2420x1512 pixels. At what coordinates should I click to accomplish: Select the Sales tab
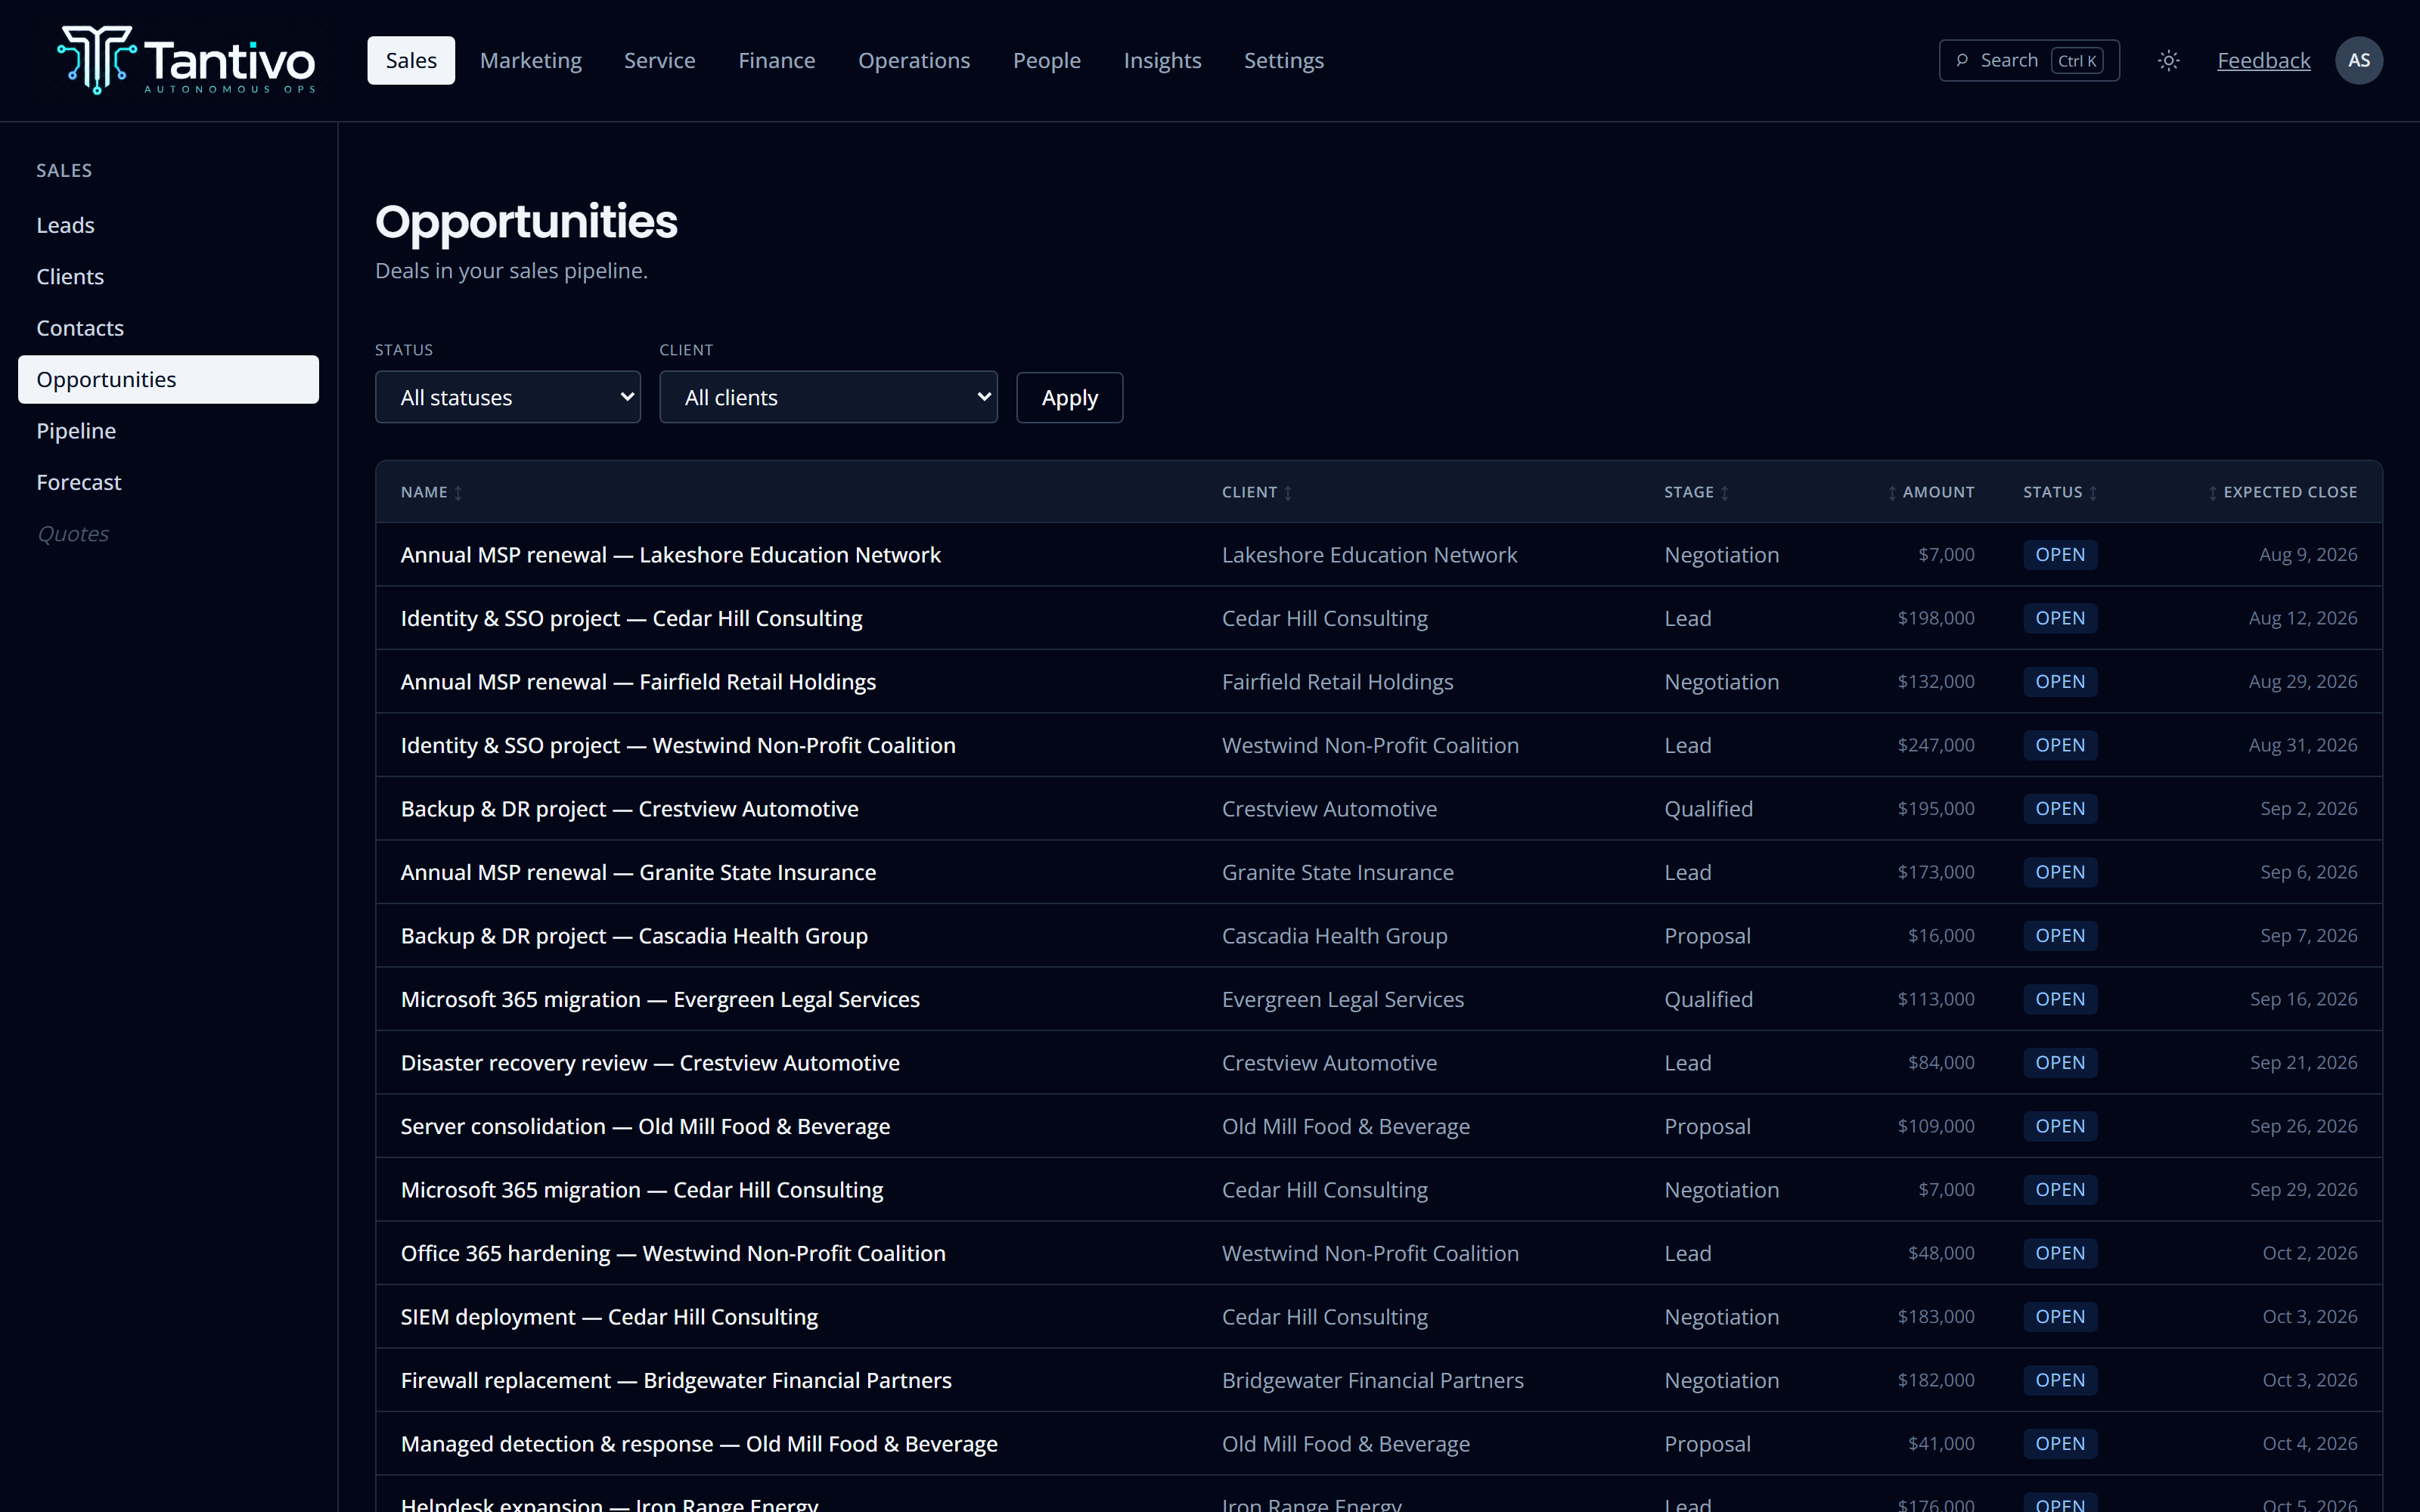411,61
